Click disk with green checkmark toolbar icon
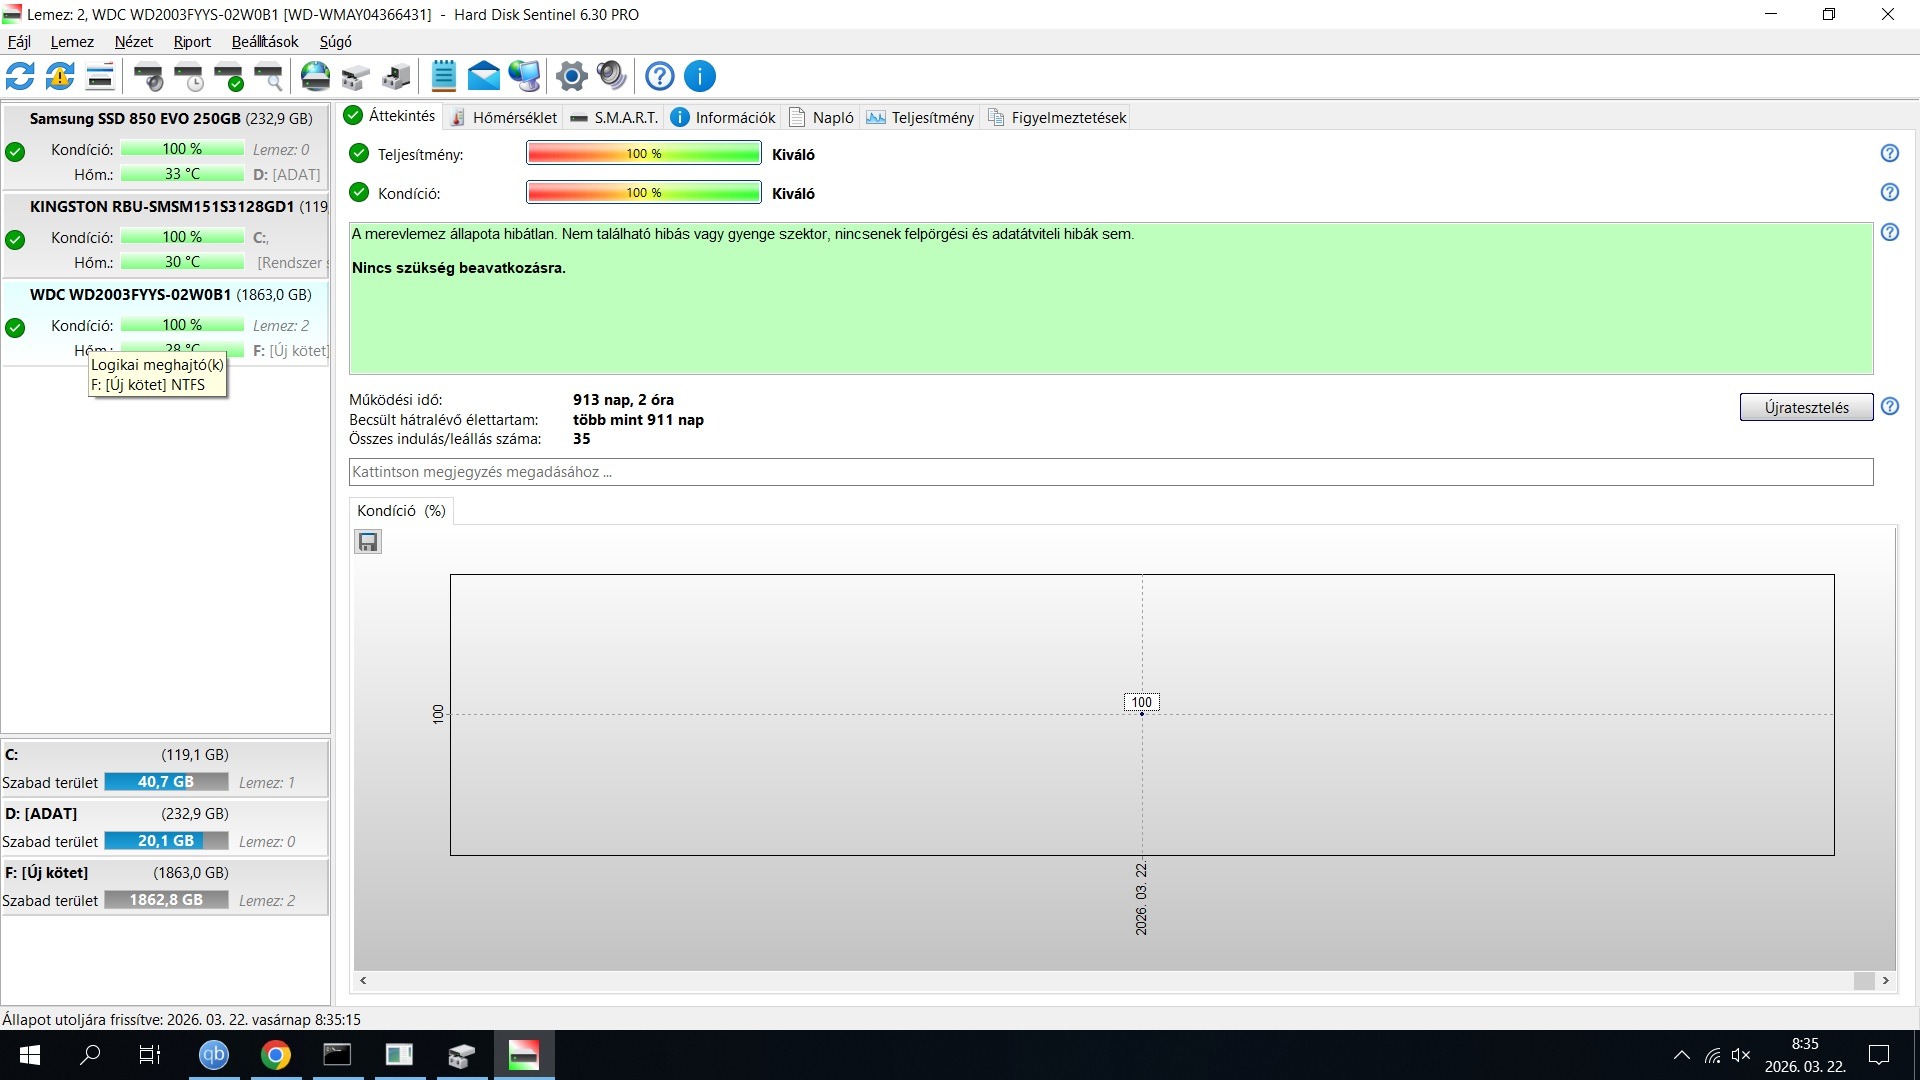The width and height of the screenshot is (1920, 1080). pos(228,76)
